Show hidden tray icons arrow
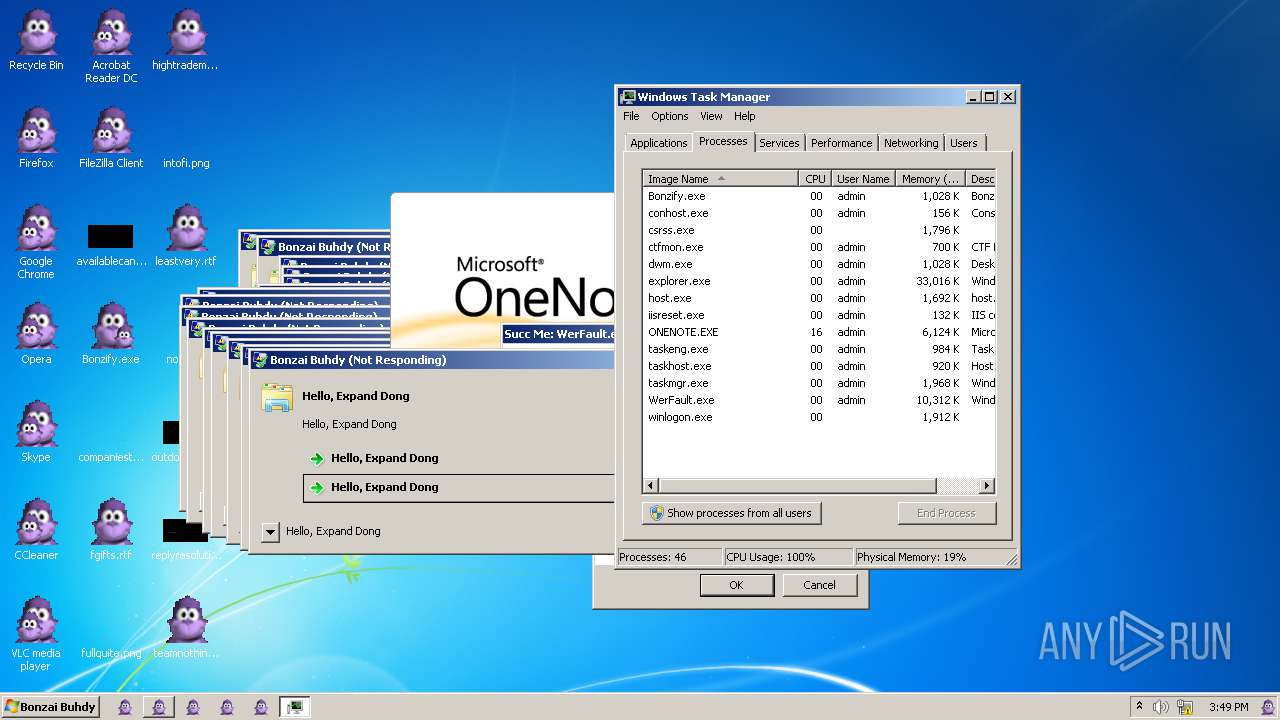The height and width of the screenshot is (720, 1280). pos(1139,706)
